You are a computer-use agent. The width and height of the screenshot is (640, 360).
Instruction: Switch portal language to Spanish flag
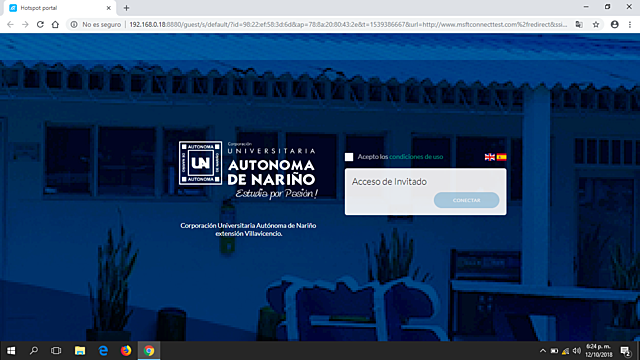pos(502,157)
